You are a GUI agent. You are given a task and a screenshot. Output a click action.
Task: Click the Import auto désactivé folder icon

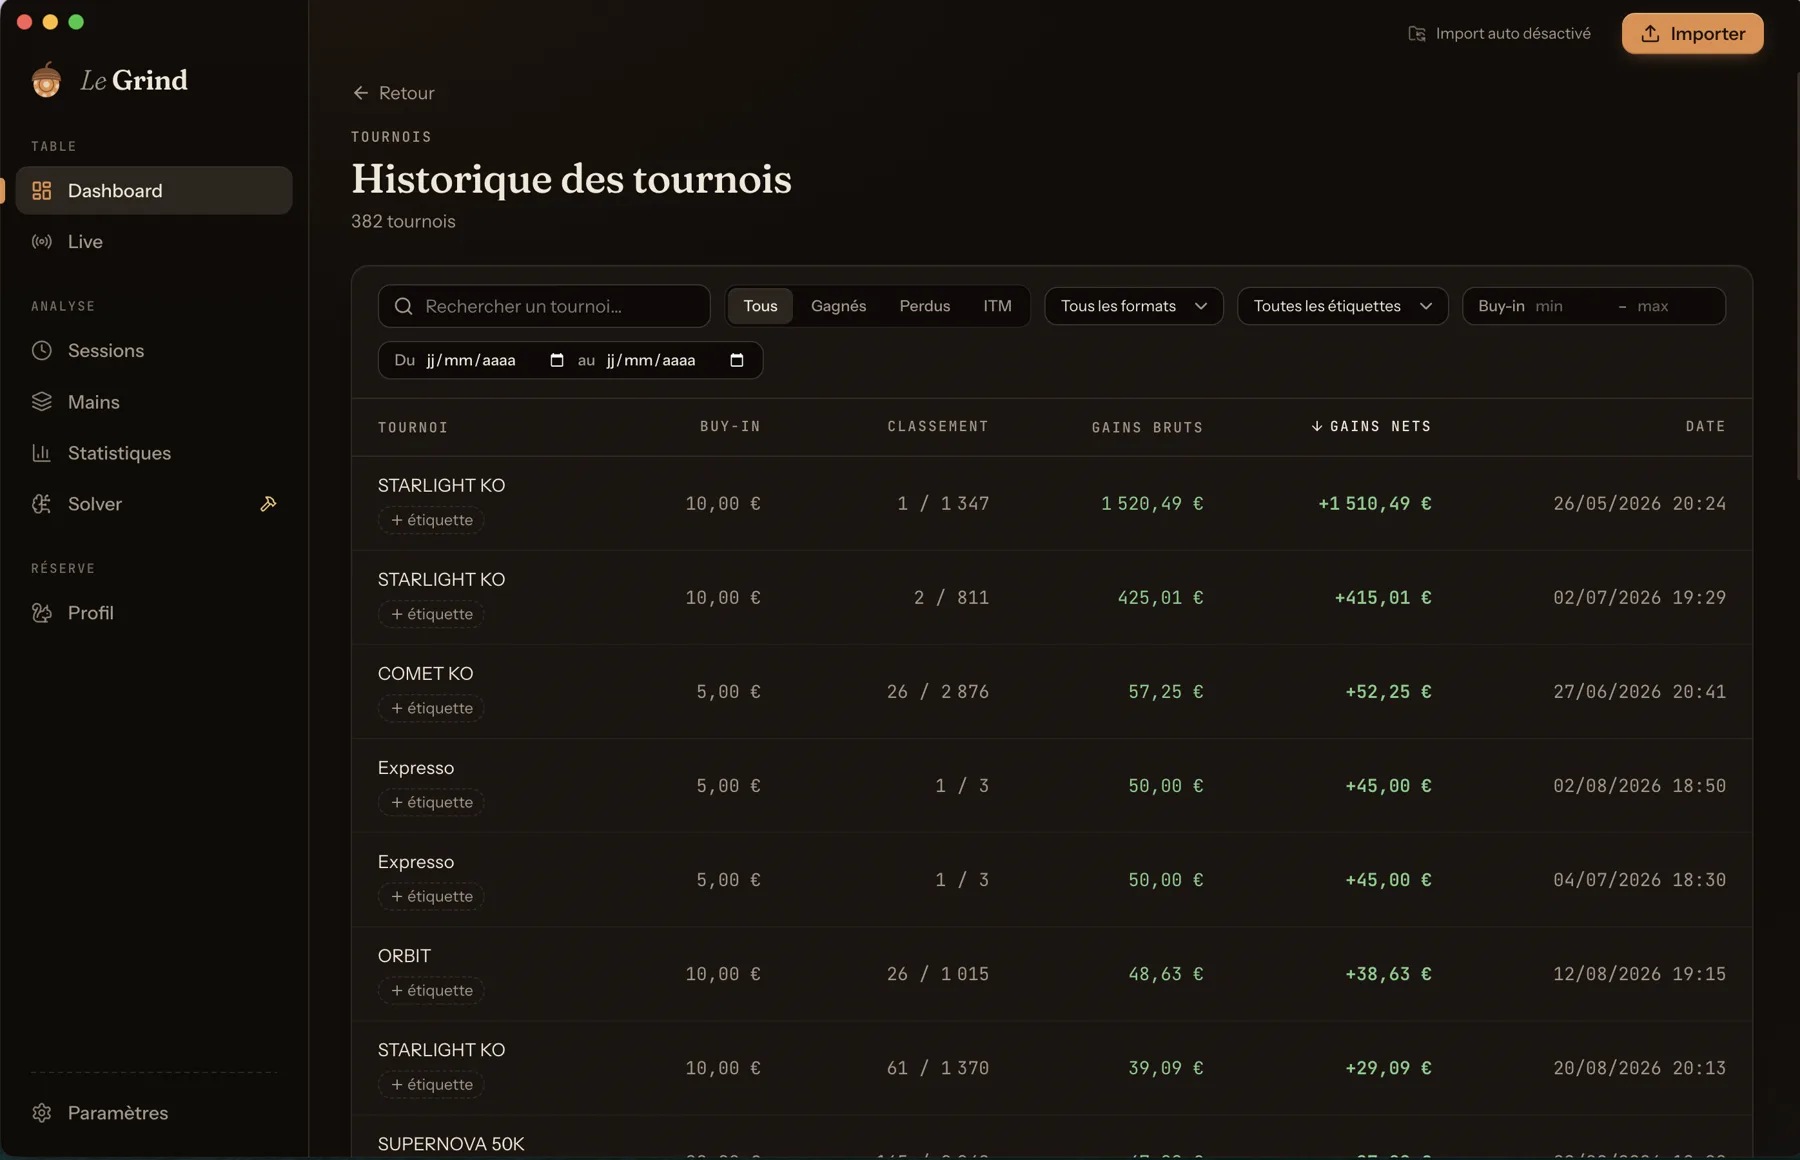point(1417,34)
